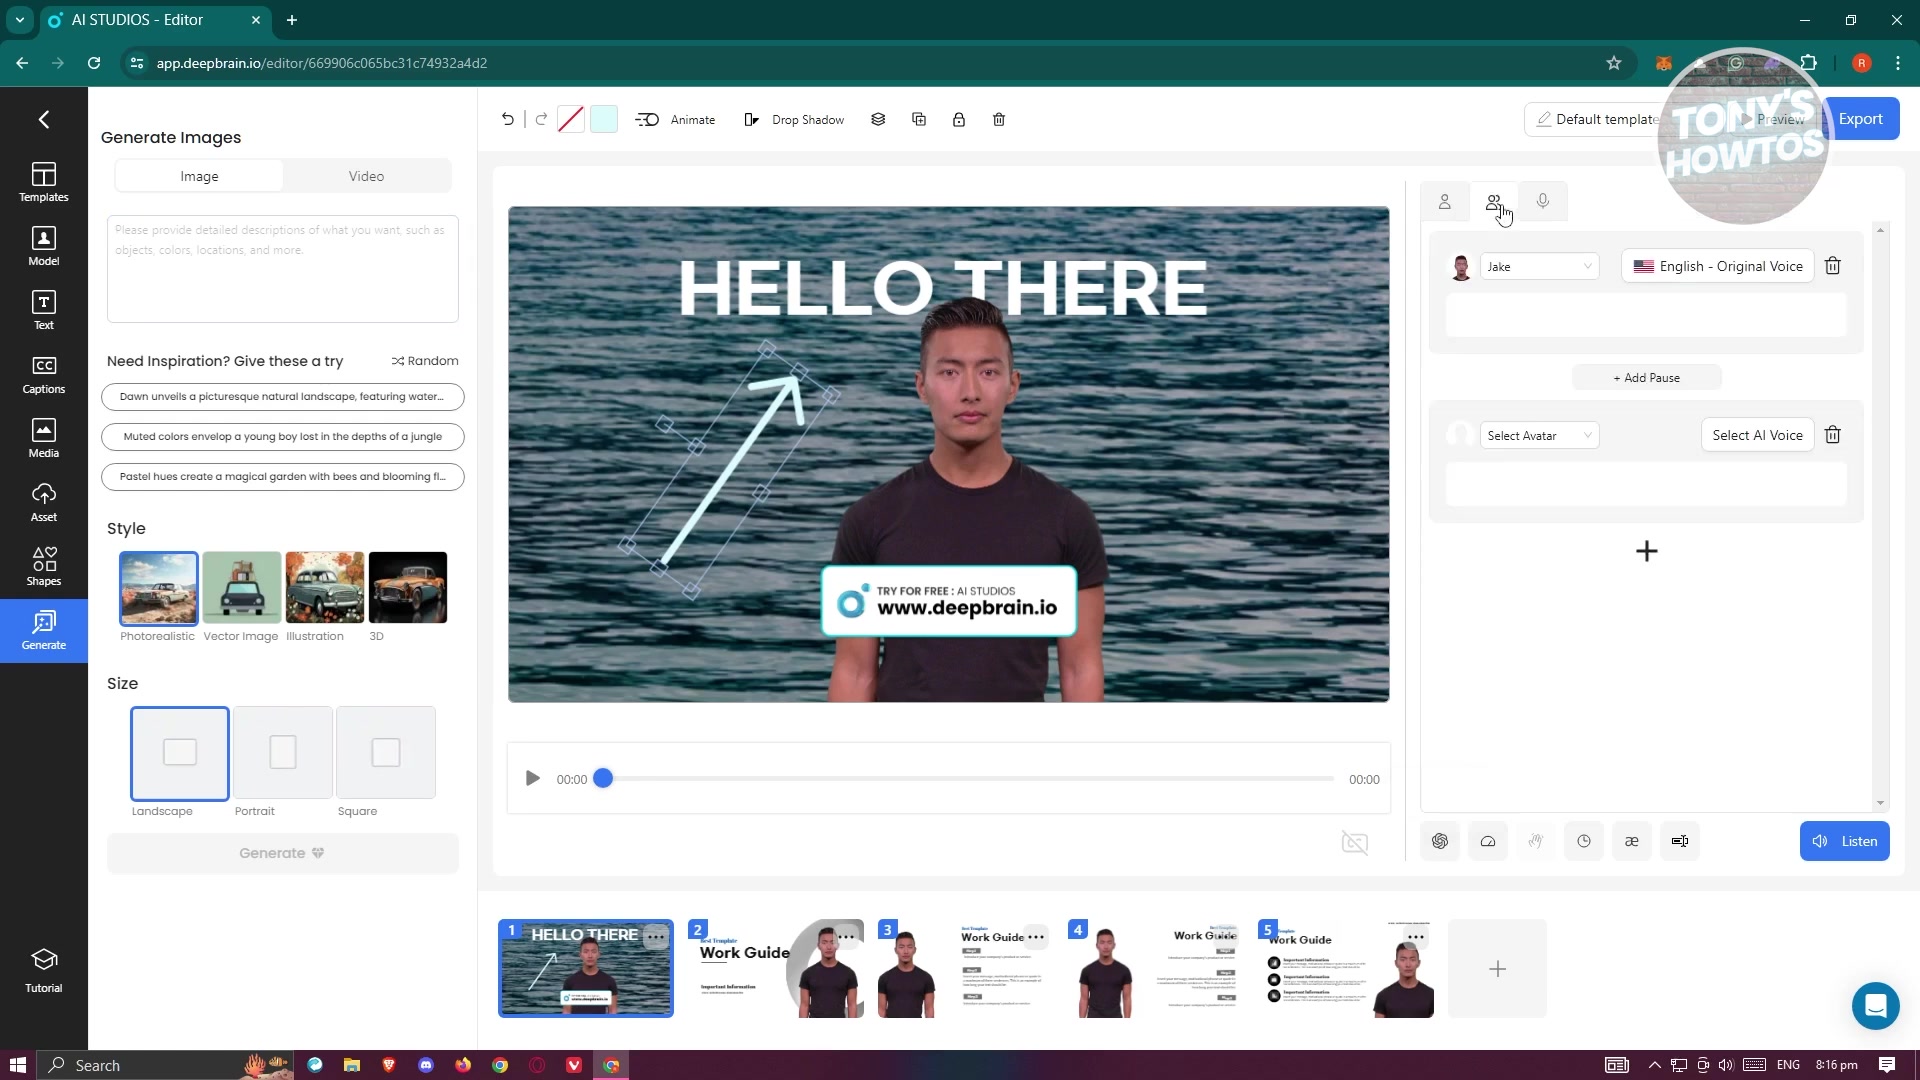The width and height of the screenshot is (1920, 1080).
Task: Switch to multi-avatar conversation tab
Action: pos(1494,202)
